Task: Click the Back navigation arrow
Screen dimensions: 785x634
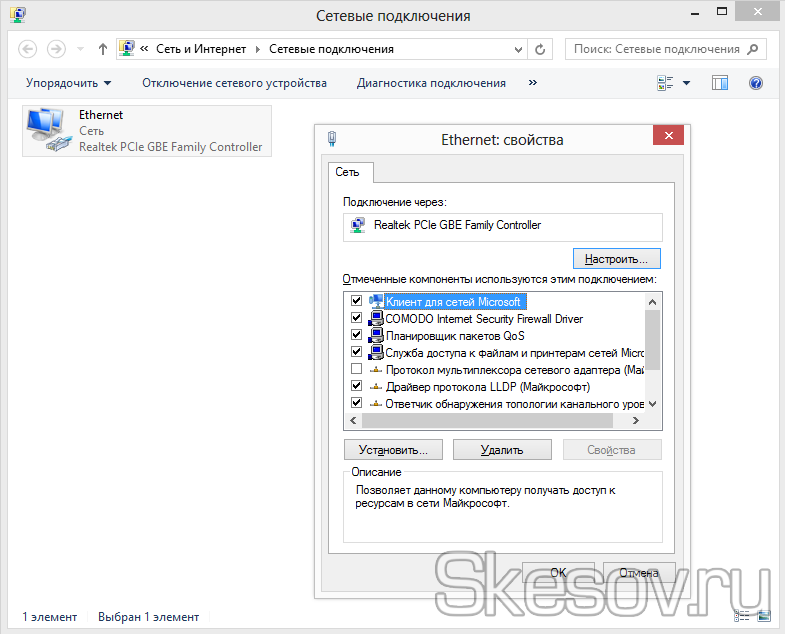Action: pyautogui.click(x=28, y=49)
